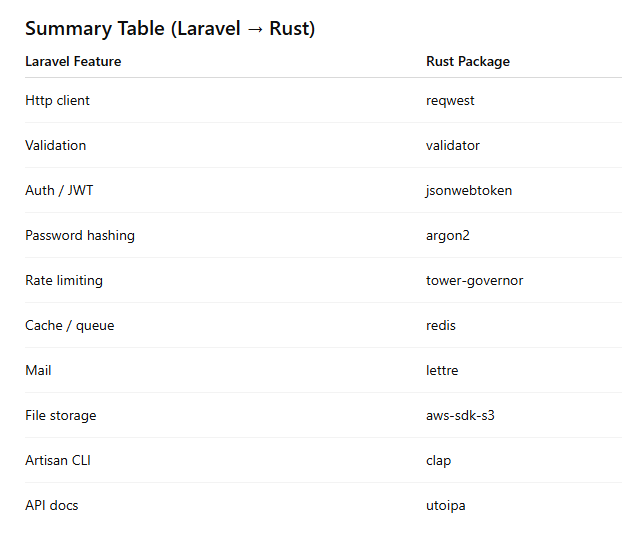Click the File storage cell

coord(61,415)
